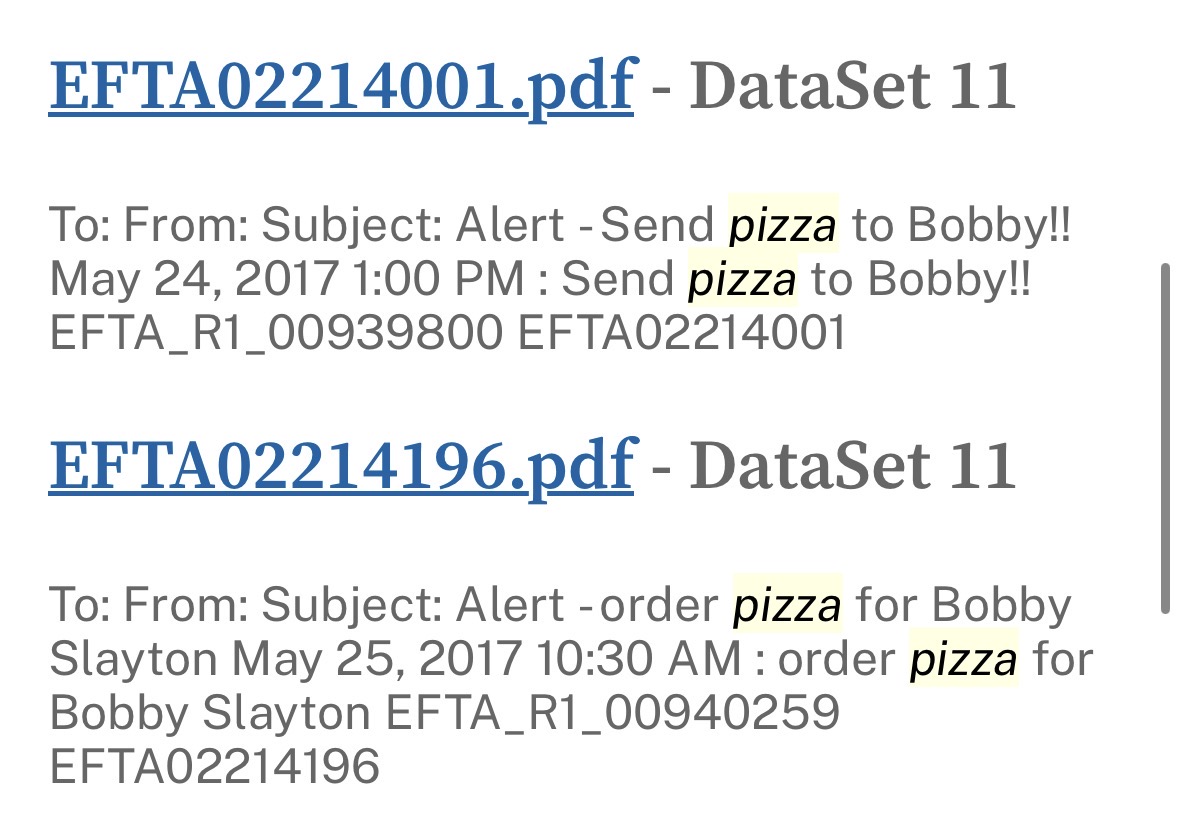Click the vertical scrollbar thumb
This screenshot has height=833, width=1179.
point(1165,438)
